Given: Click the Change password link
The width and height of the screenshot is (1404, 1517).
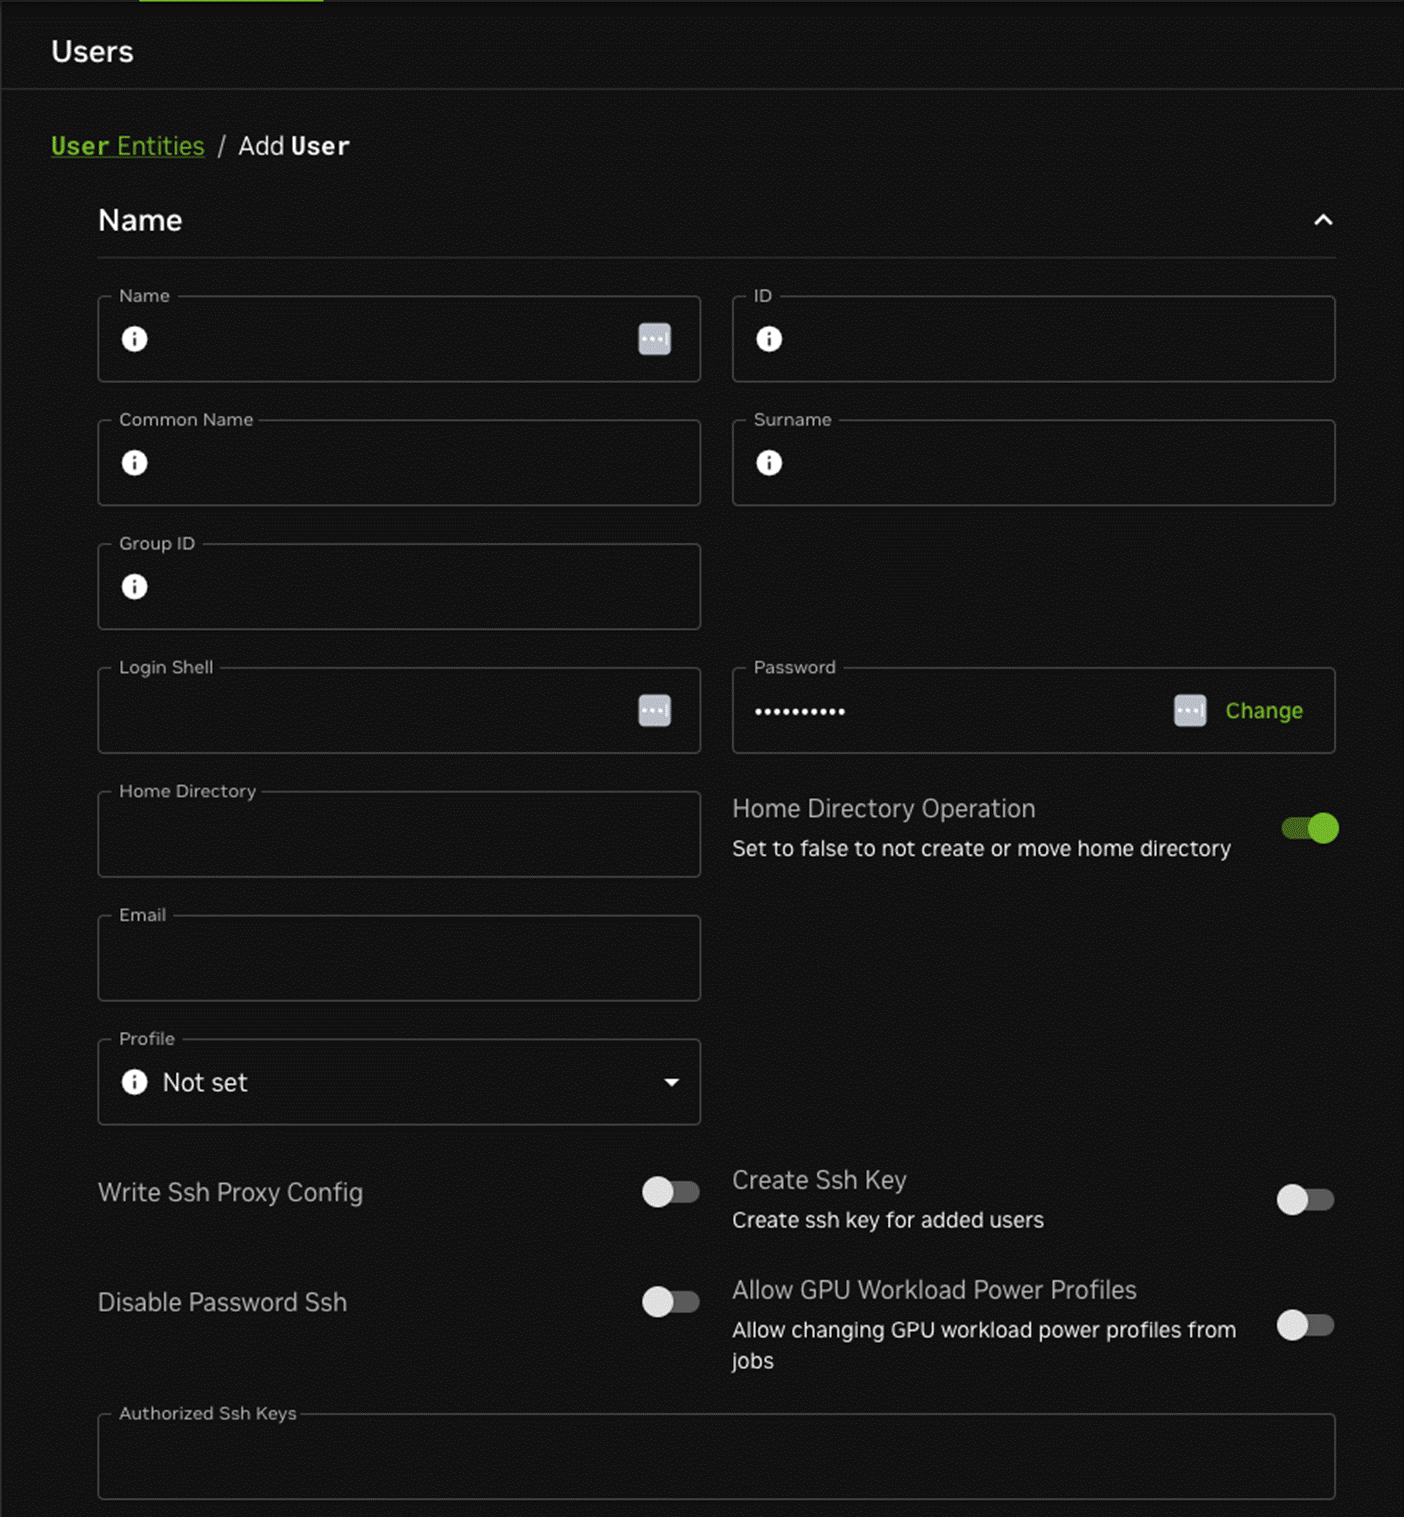Looking at the screenshot, I should [1263, 710].
